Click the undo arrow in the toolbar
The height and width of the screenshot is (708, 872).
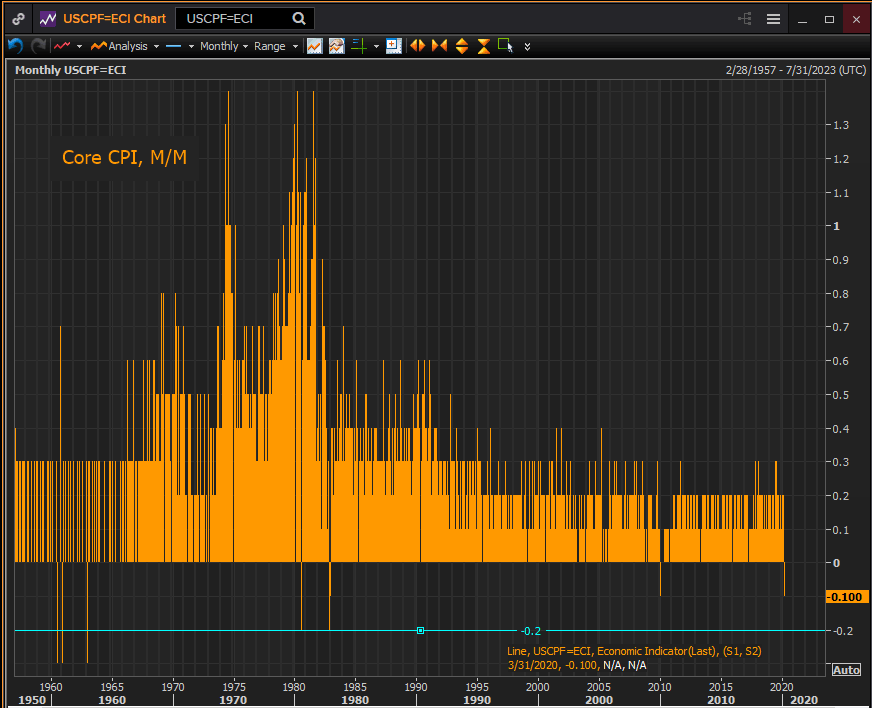[x=15, y=46]
